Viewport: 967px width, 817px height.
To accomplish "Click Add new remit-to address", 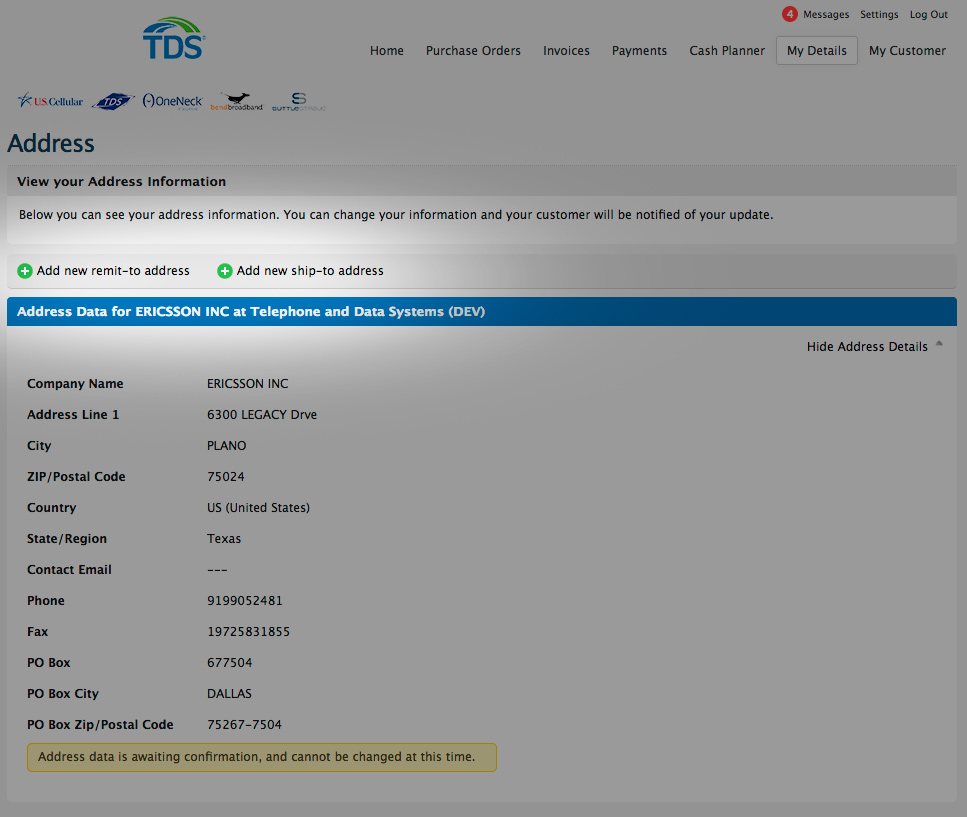I will [113, 271].
